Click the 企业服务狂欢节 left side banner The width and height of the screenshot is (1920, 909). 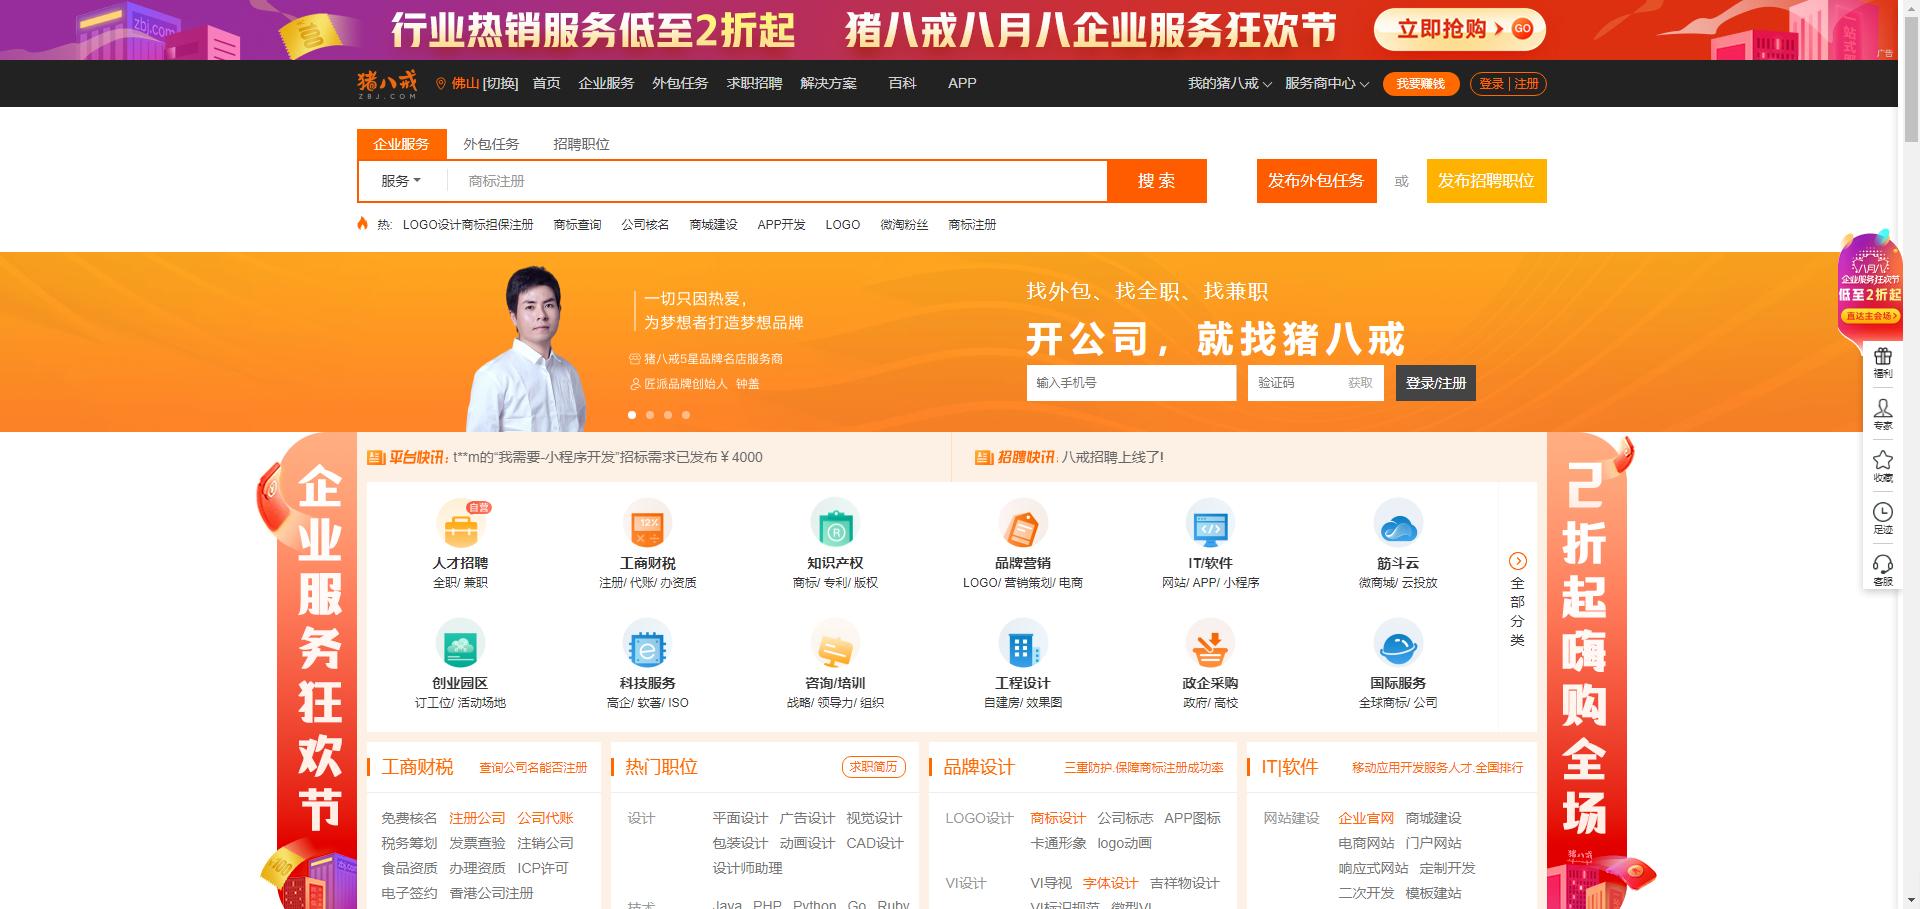click(x=315, y=670)
